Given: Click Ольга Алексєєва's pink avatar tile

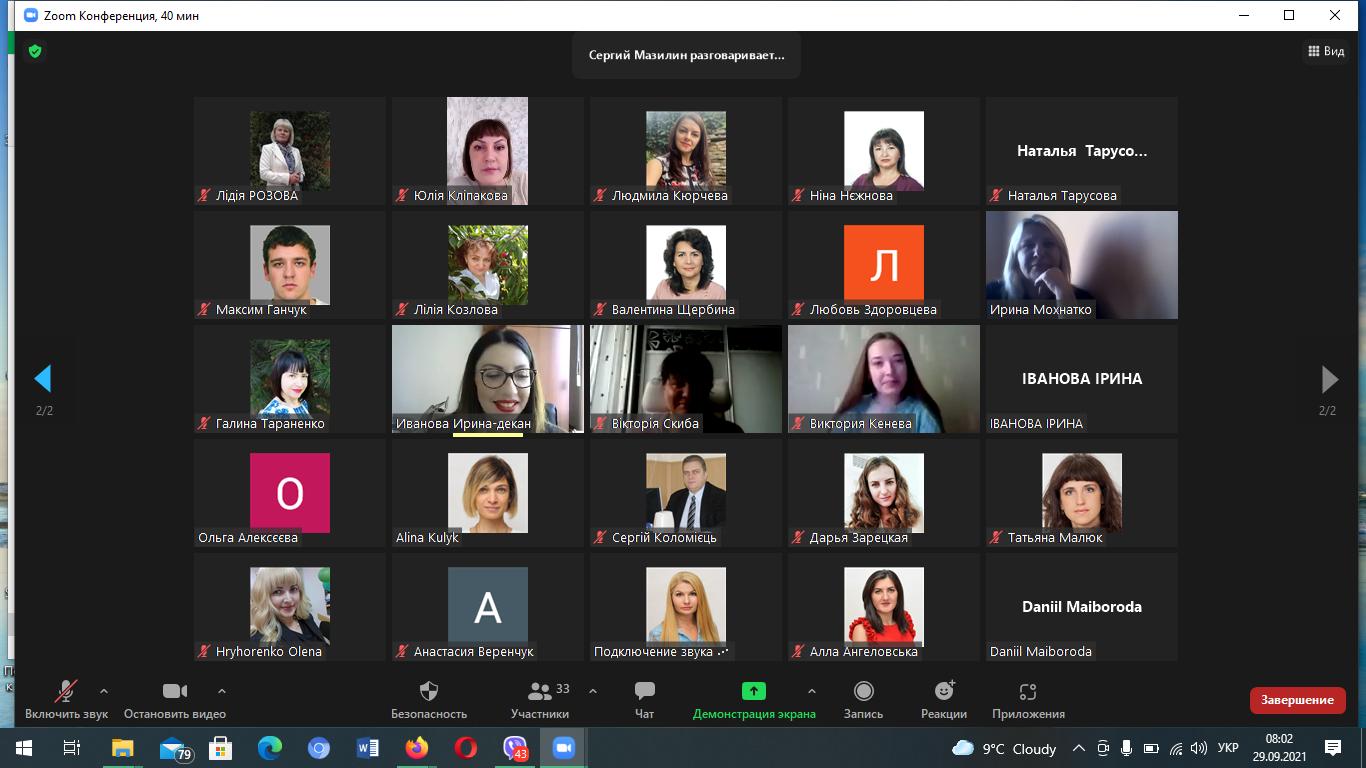Looking at the screenshot, I should (x=290, y=493).
